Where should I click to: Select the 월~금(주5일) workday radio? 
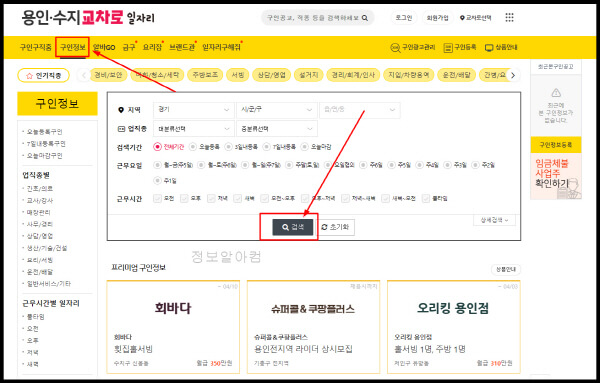(157, 165)
